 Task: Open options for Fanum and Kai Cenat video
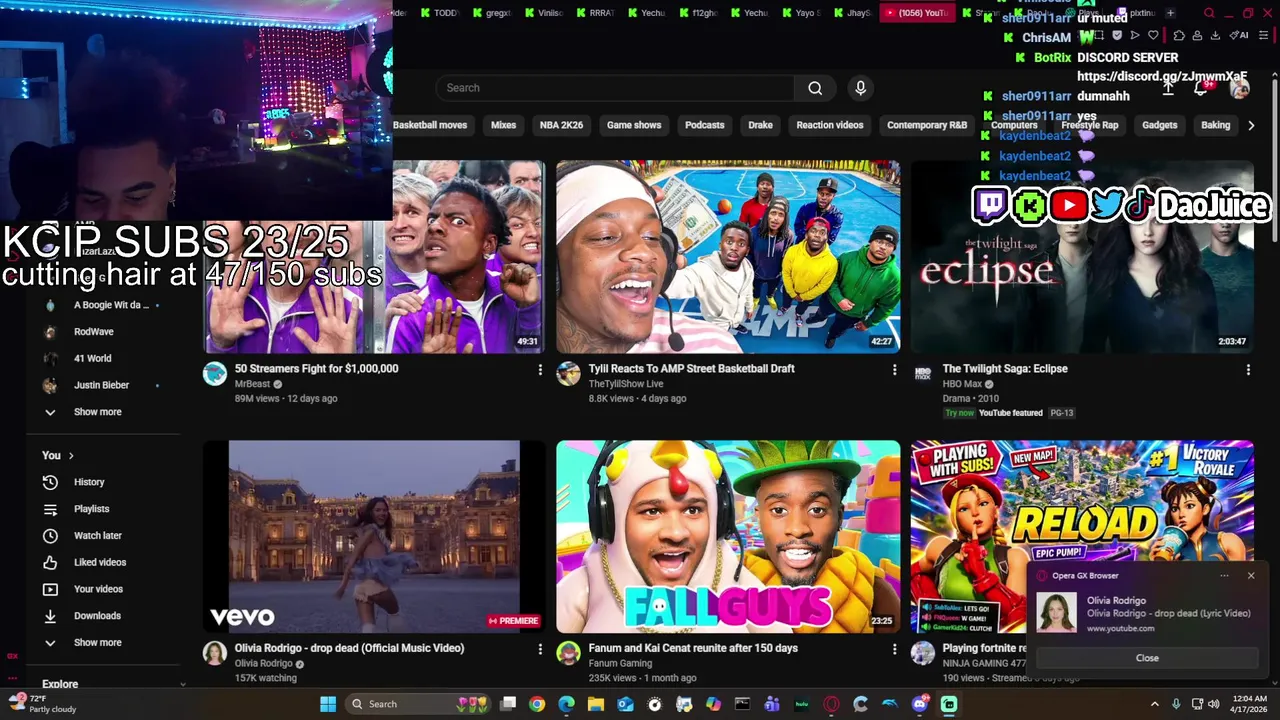[894, 649]
